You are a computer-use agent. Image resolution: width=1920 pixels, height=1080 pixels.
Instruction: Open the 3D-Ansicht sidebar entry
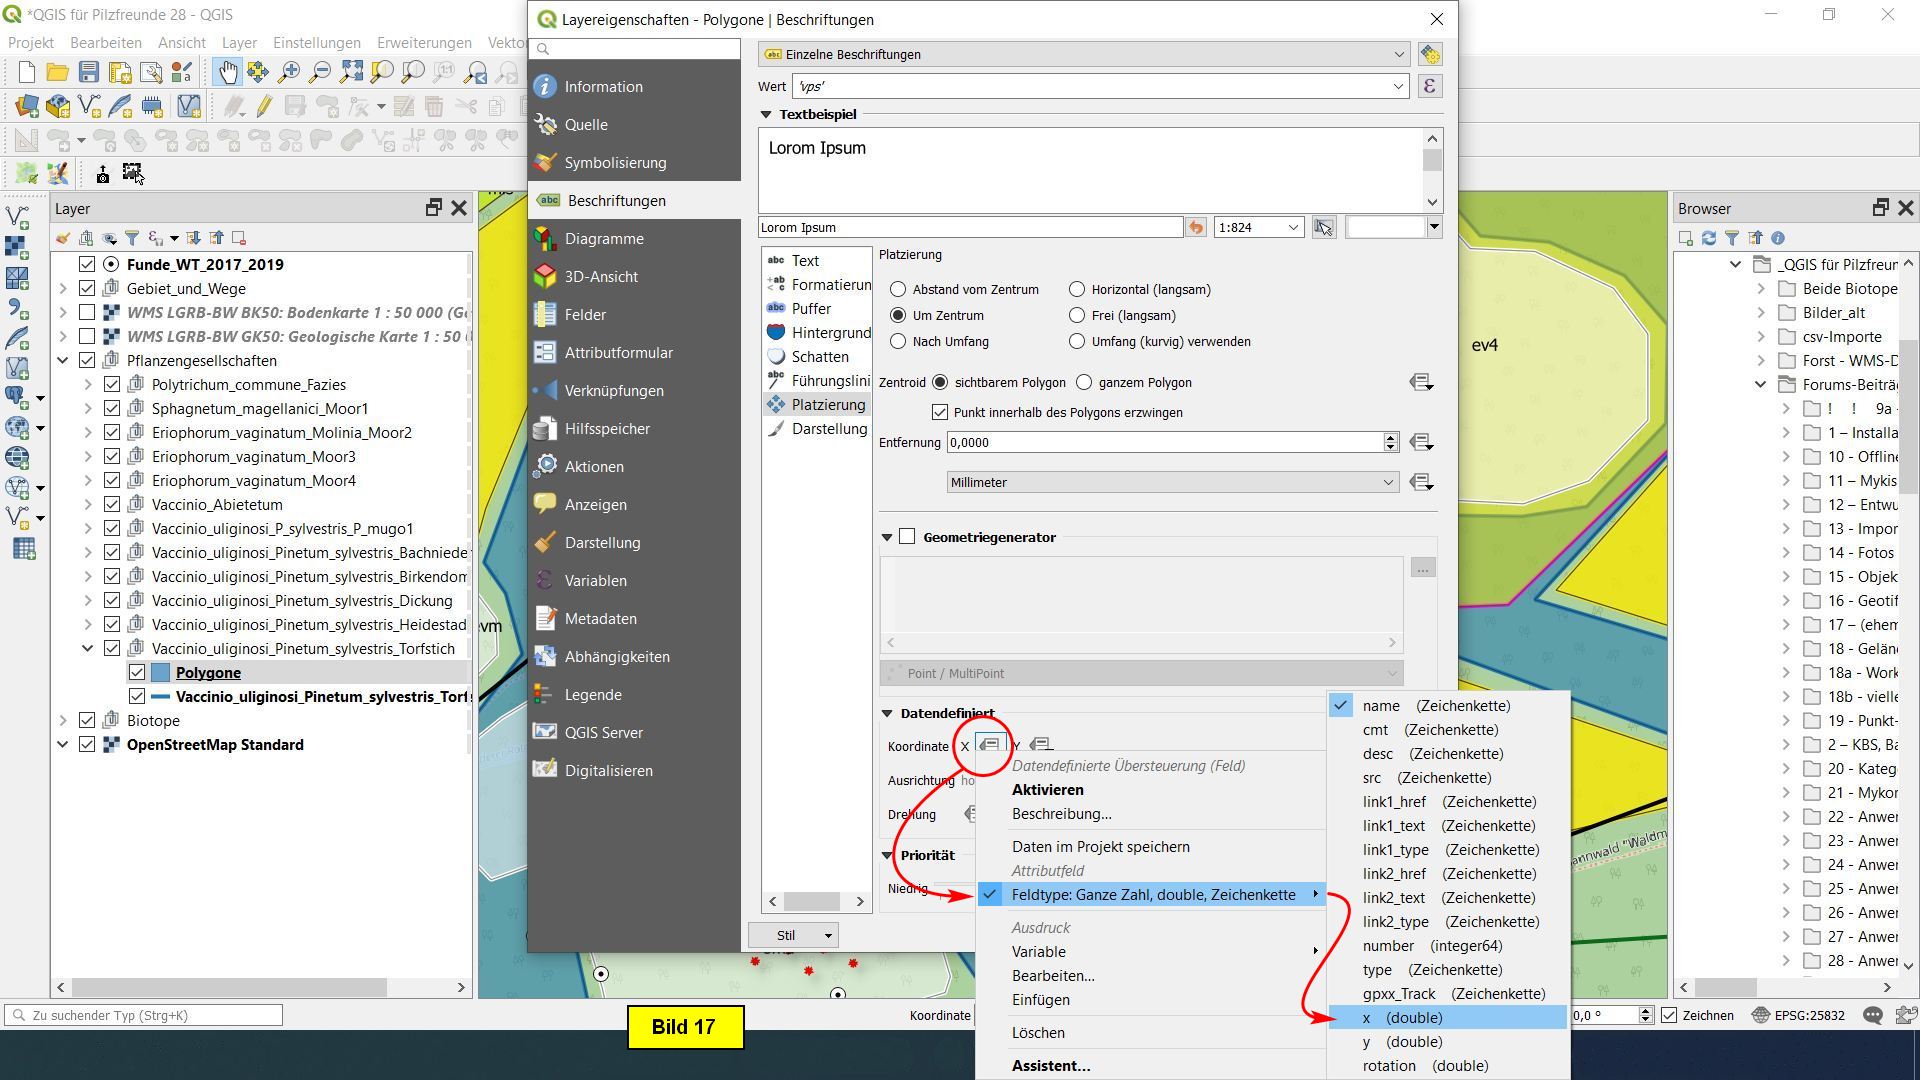click(x=600, y=276)
